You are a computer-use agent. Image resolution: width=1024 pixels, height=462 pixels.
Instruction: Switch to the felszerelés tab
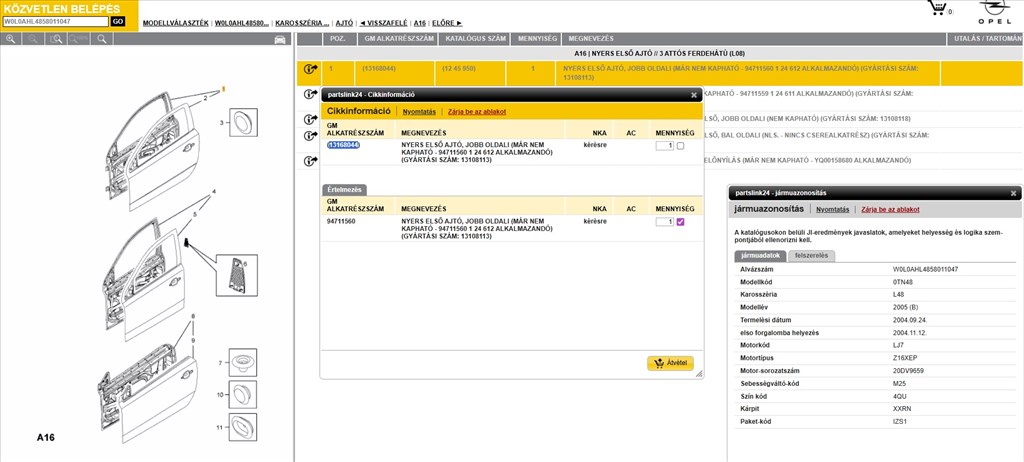pyautogui.click(x=811, y=256)
